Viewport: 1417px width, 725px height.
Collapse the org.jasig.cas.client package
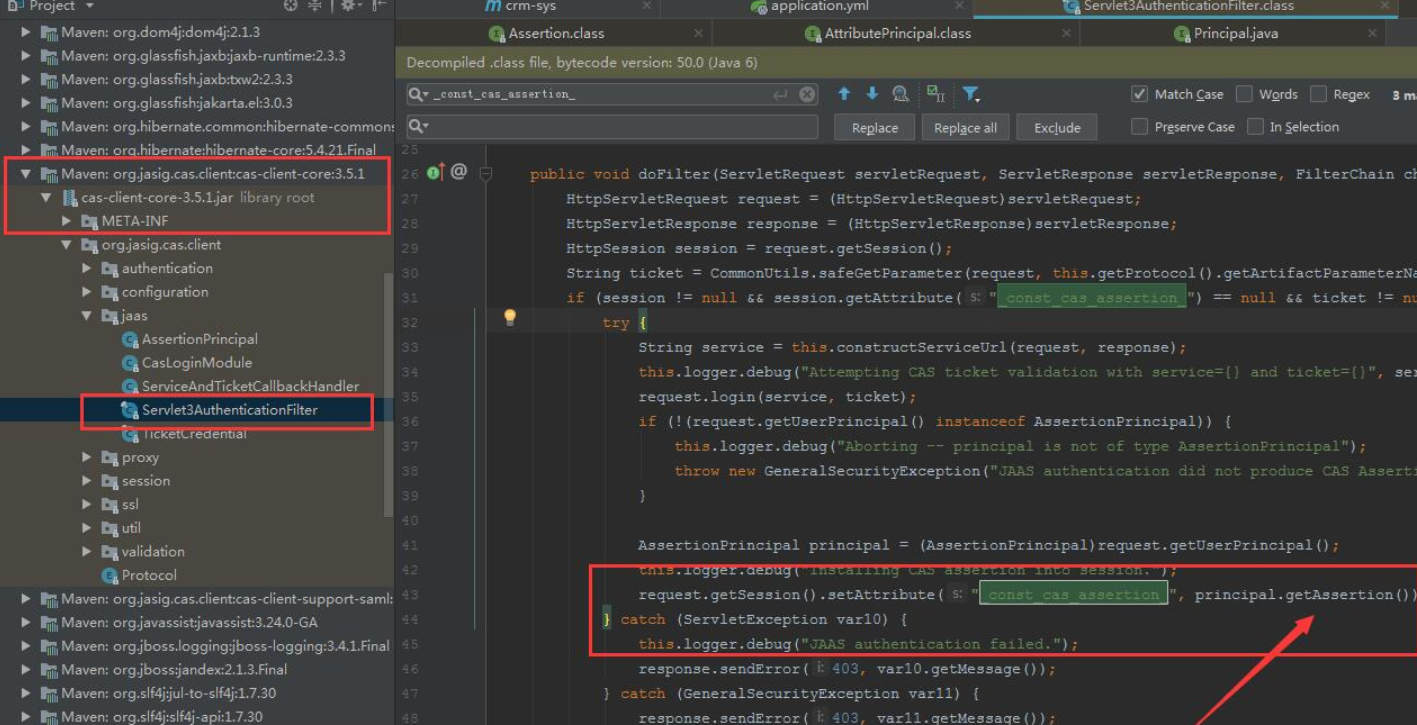click(66, 245)
